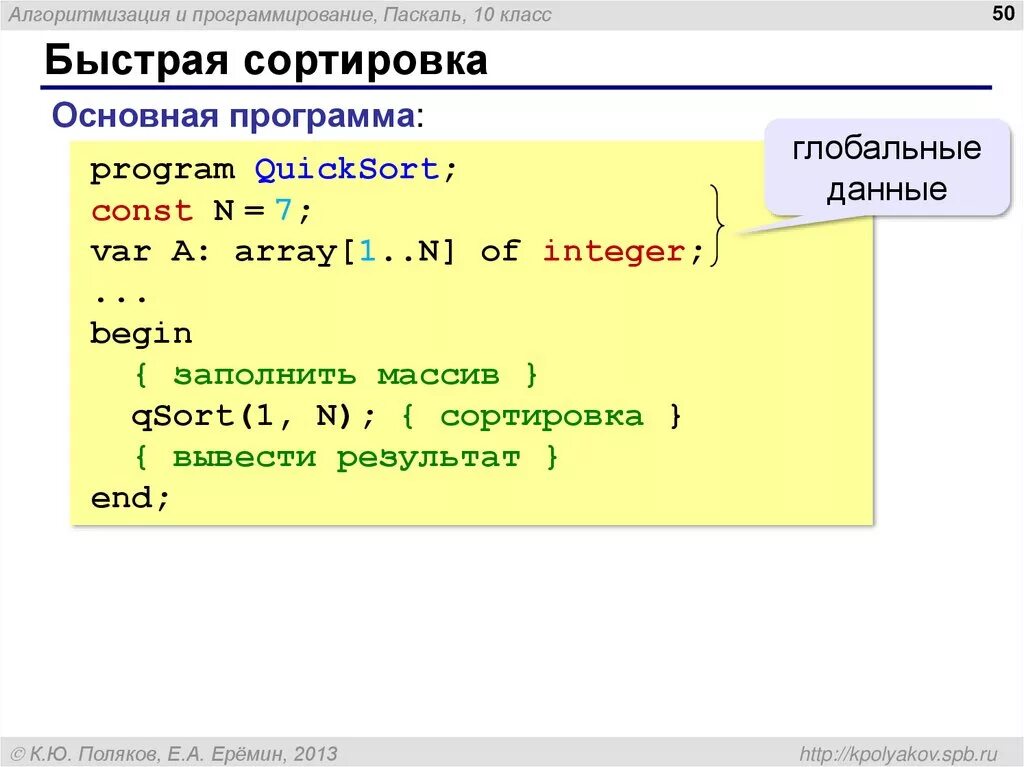This screenshot has width=1024, height=767.
Task: Click the subtitle "Основная программа"
Action: coord(232,116)
